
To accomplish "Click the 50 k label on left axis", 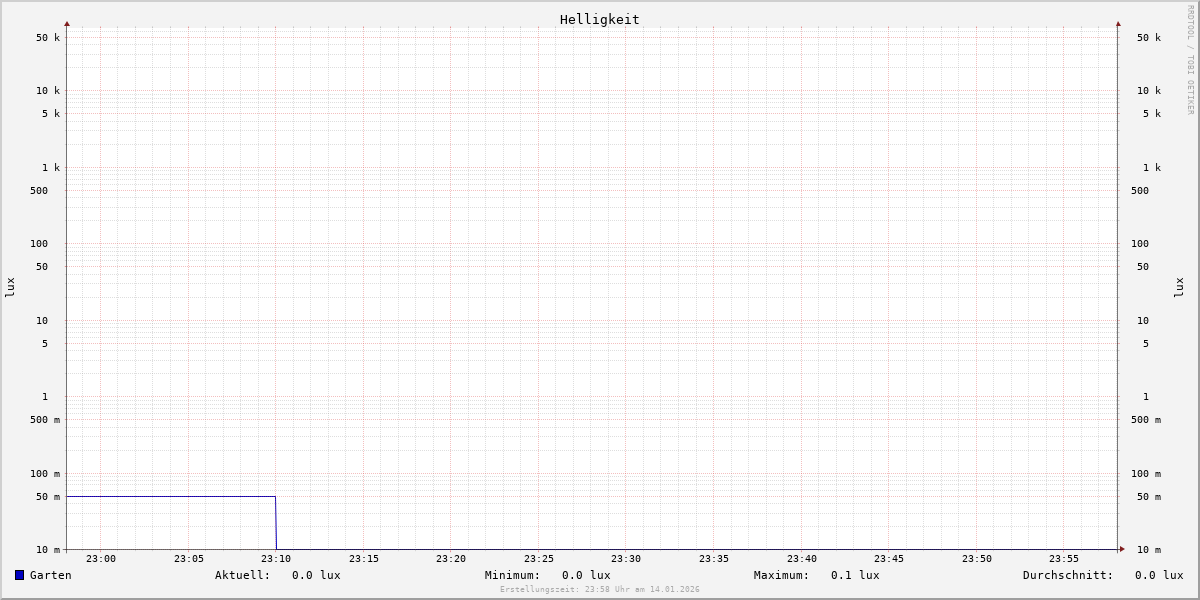I will point(48,38).
